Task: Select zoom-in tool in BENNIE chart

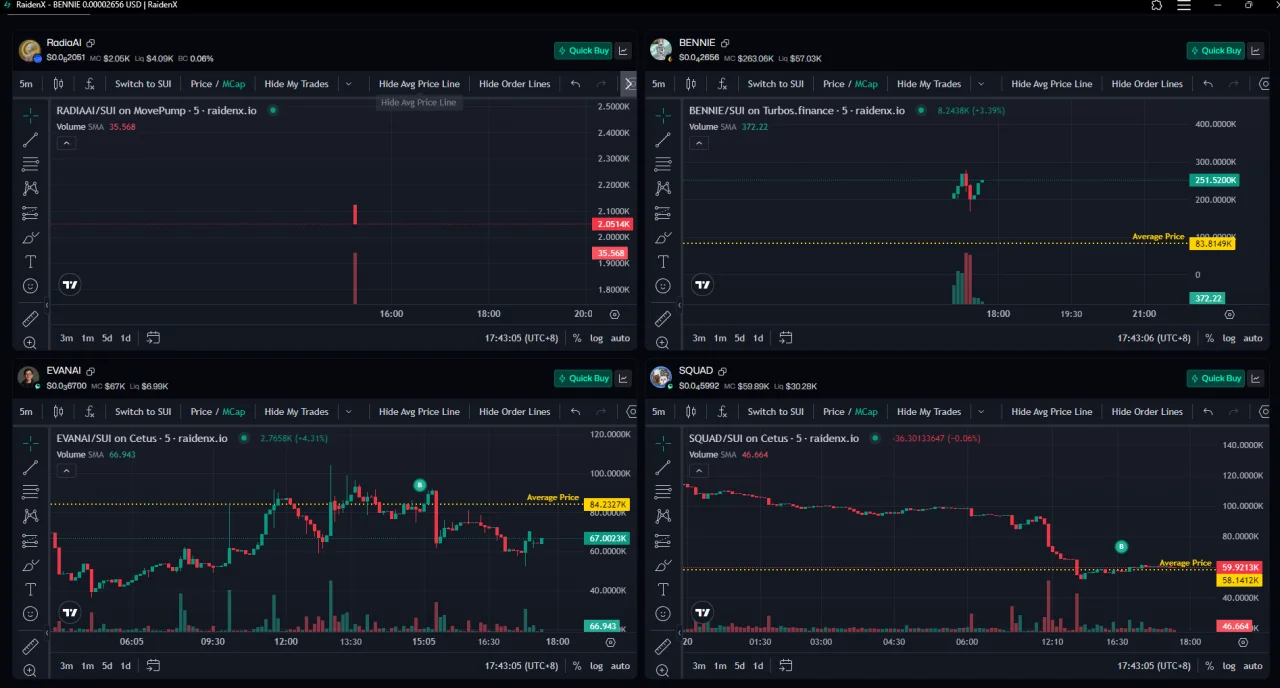Action: click(662, 343)
